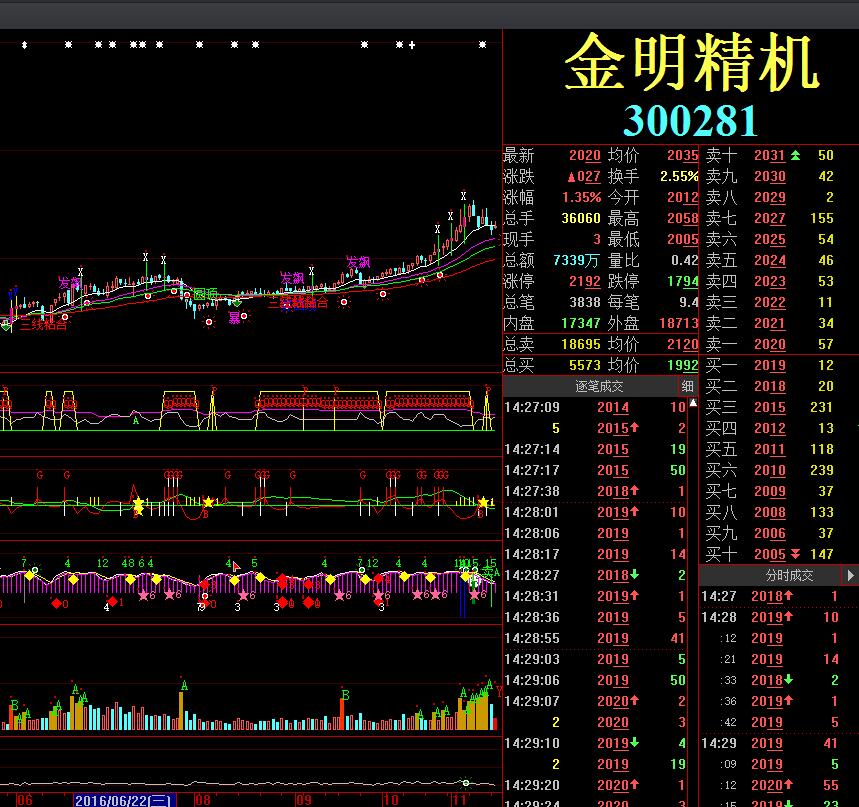
Task: Select the 14:28:27 tick row with down arrow
Action: click(595, 575)
